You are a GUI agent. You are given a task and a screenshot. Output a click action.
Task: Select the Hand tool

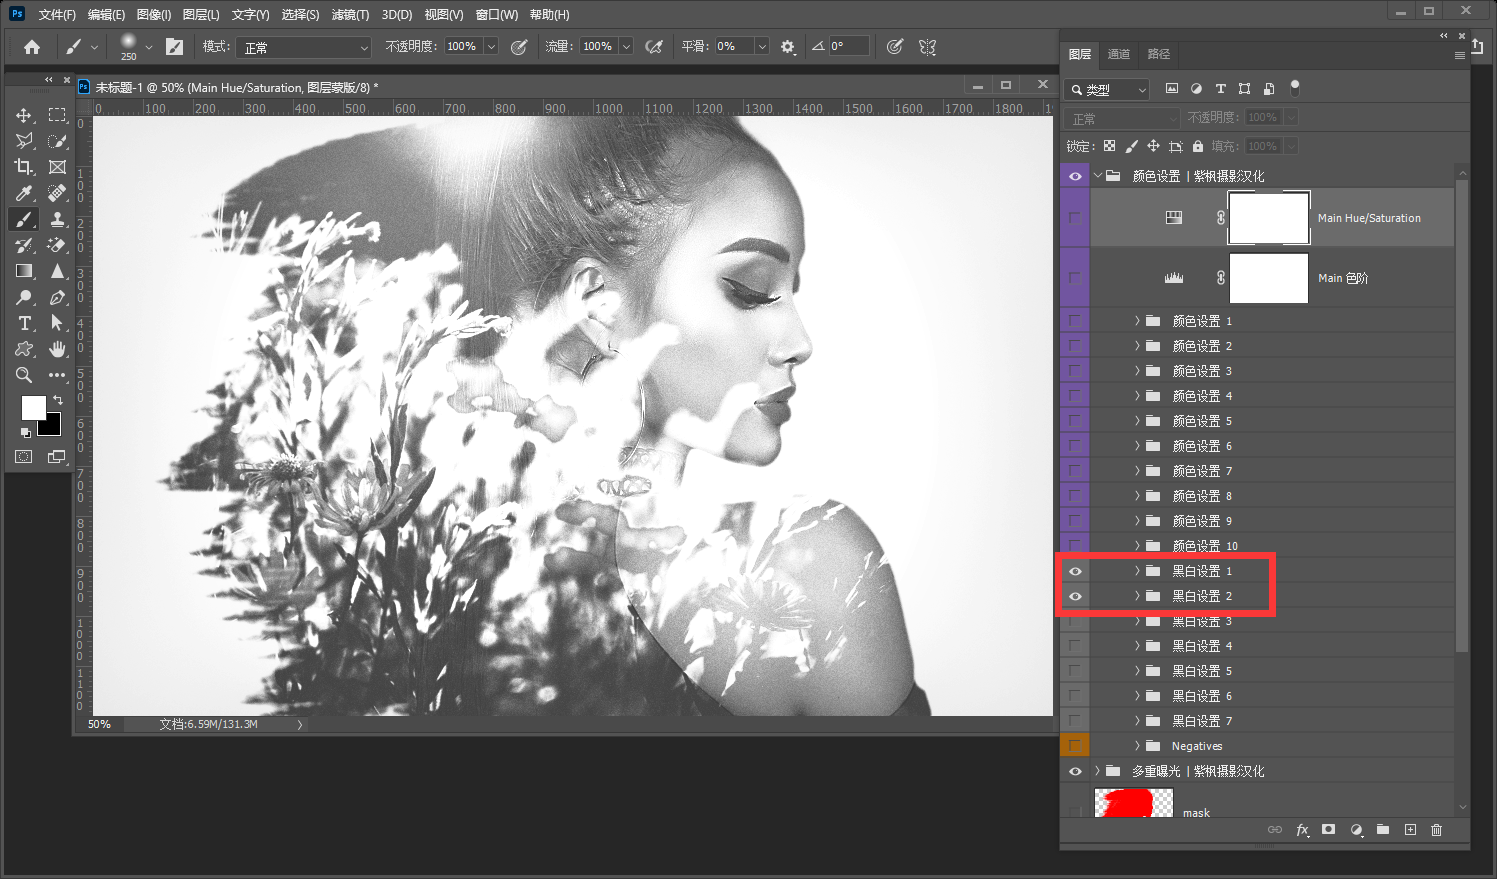tap(58, 349)
